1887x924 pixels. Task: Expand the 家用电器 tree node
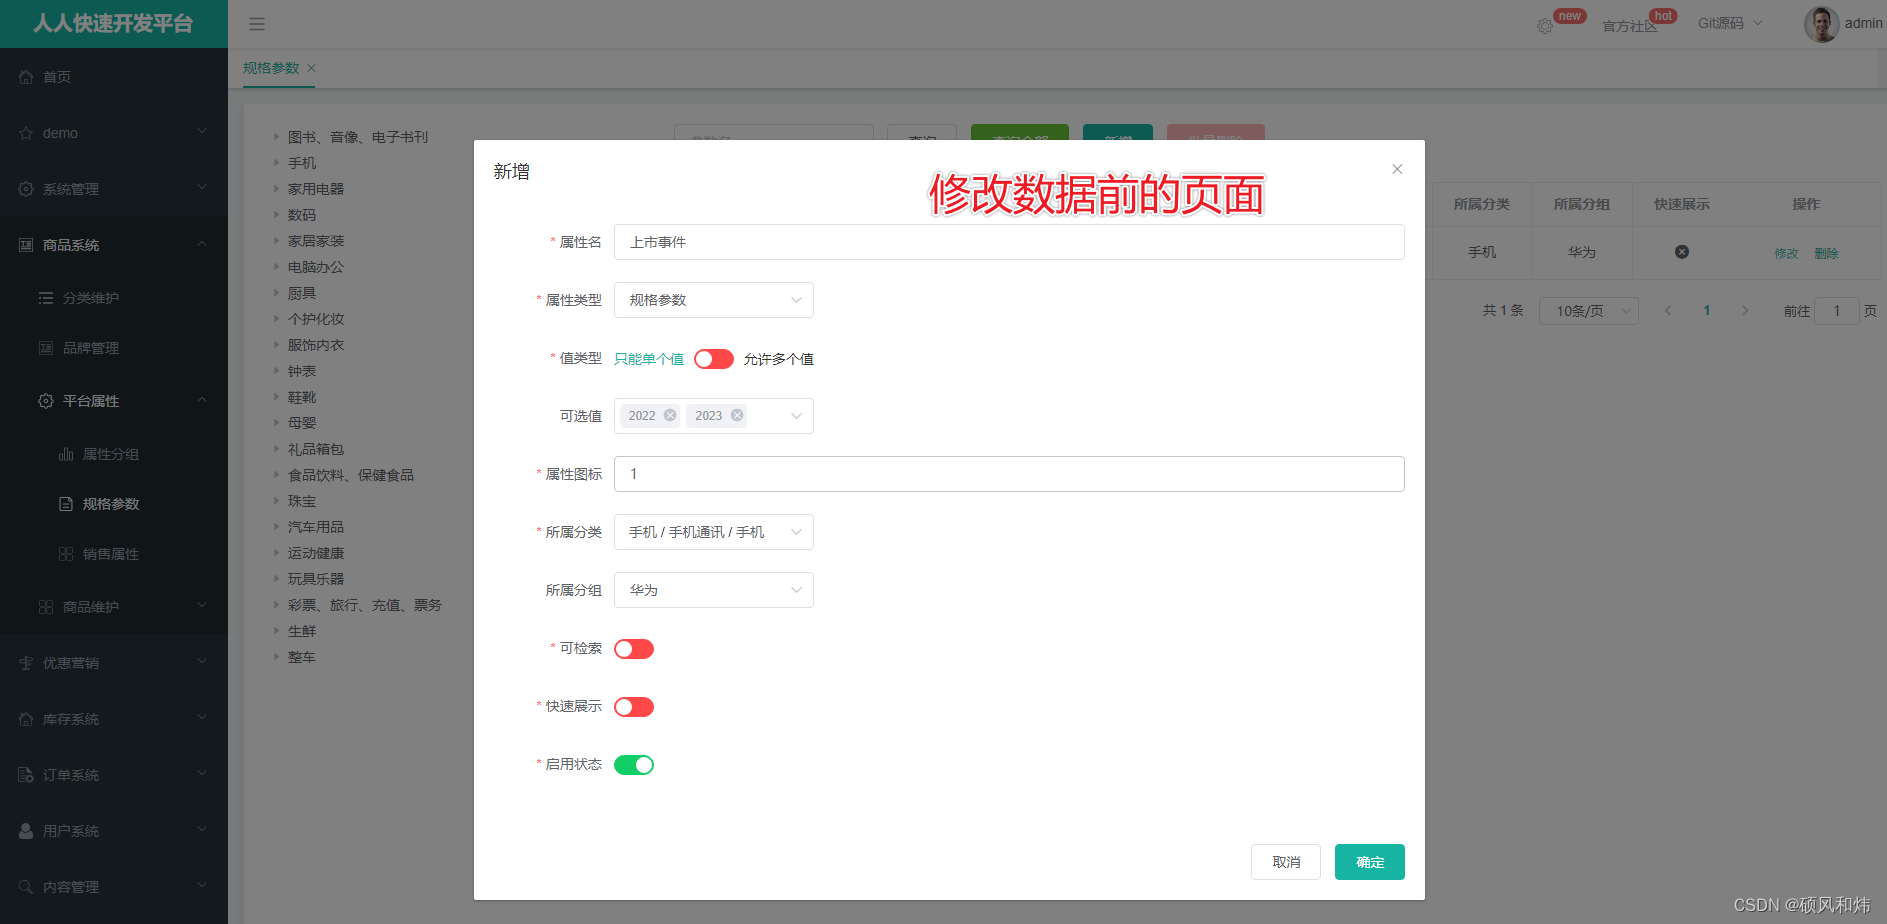[277, 189]
